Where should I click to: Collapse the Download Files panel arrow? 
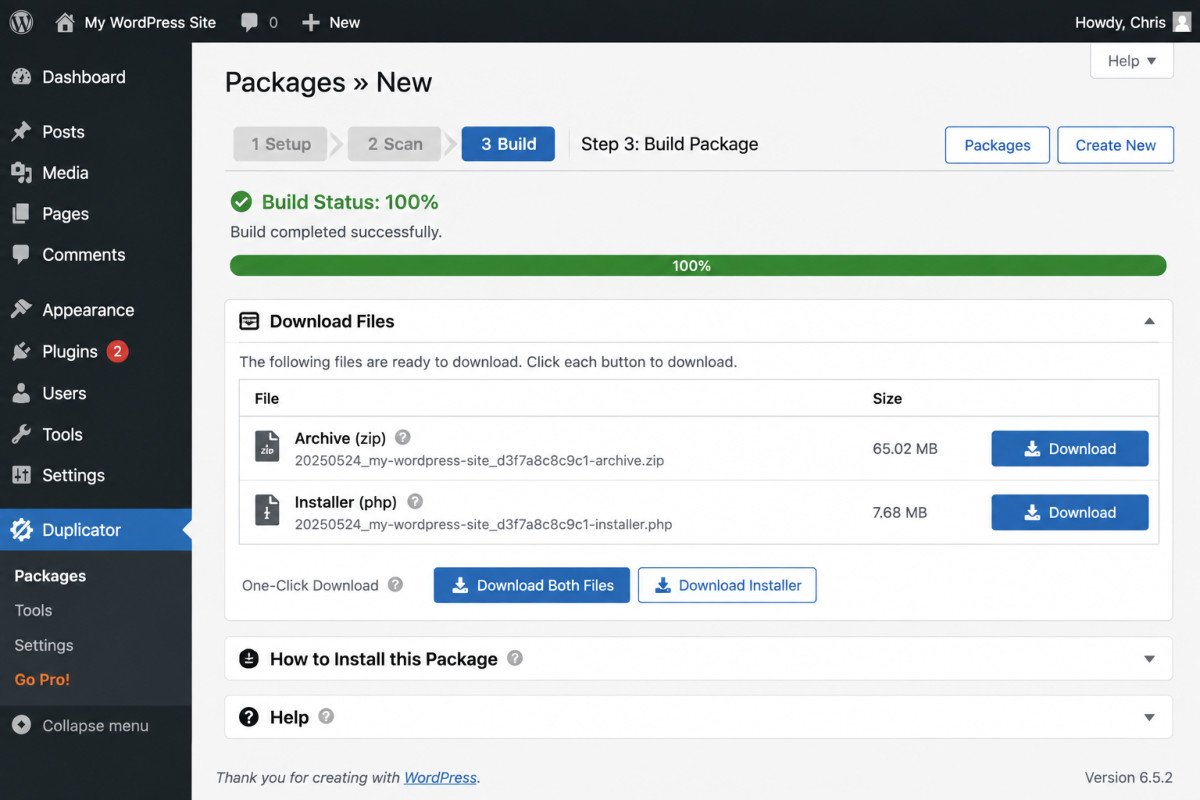pyautogui.click(x=1149, y=322)
